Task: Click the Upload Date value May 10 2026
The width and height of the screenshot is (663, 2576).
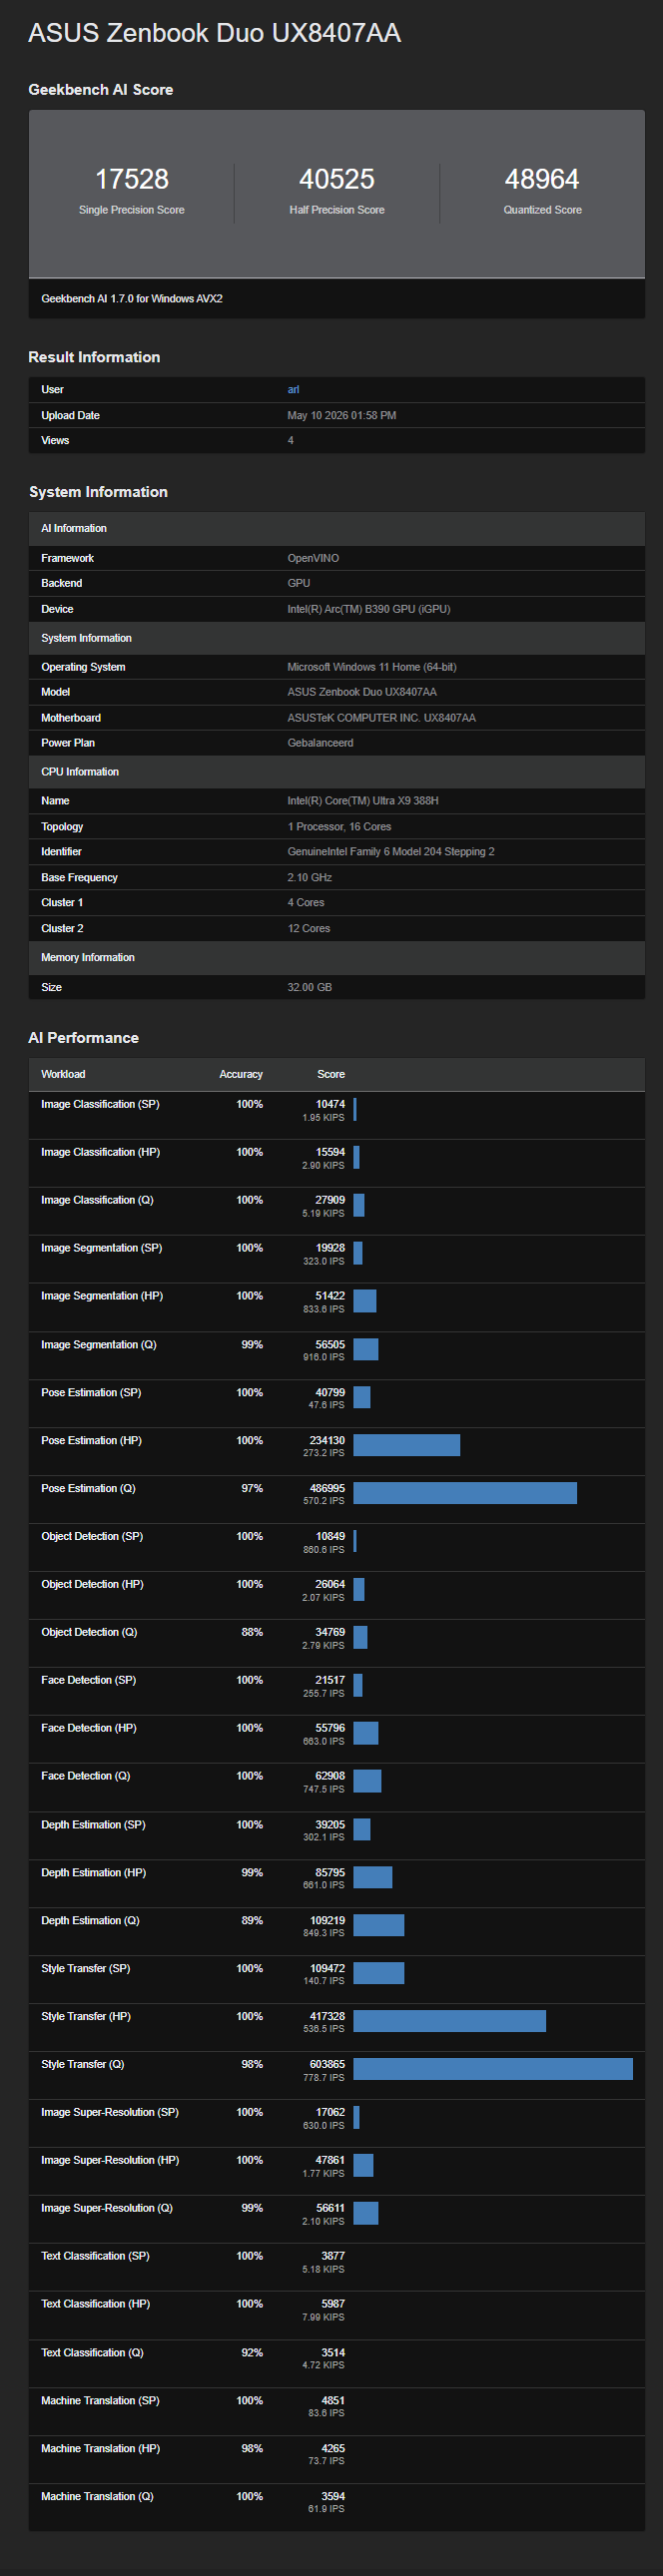Action: click(x=342, y=416)
